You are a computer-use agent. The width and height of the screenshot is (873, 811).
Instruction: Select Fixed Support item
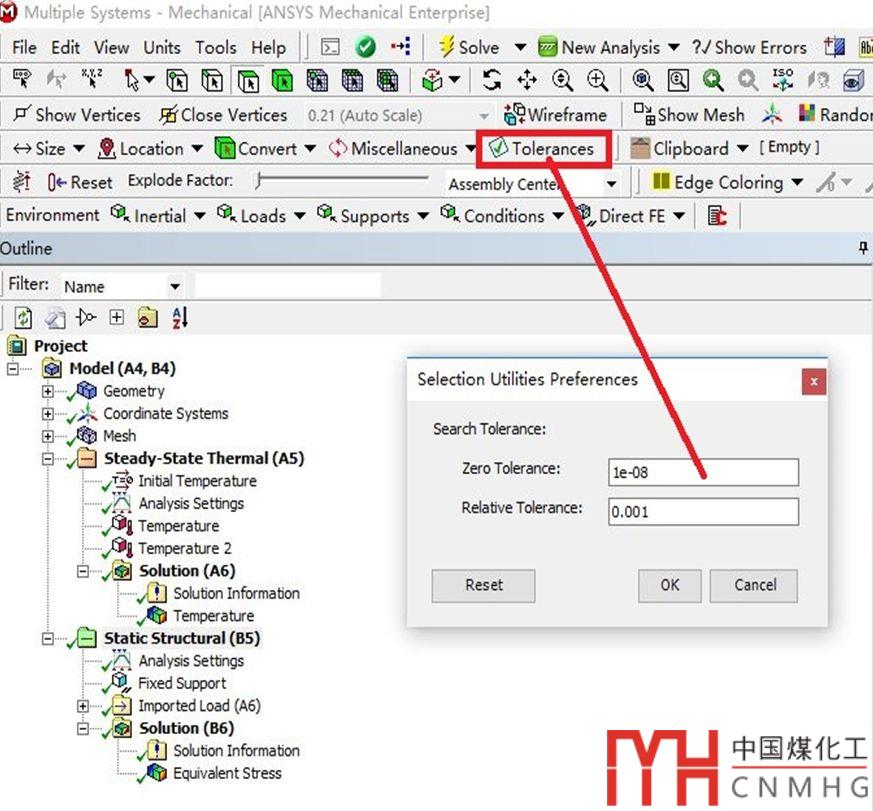182,683
